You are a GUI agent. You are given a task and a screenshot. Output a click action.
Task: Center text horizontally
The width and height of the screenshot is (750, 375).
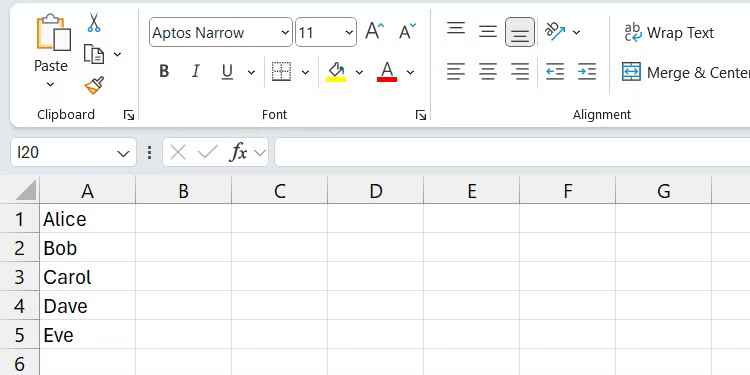(x=488, y=72)
